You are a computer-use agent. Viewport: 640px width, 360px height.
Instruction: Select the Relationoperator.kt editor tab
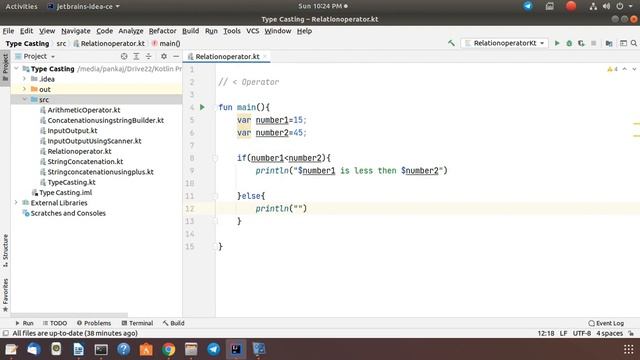(227, 56)
